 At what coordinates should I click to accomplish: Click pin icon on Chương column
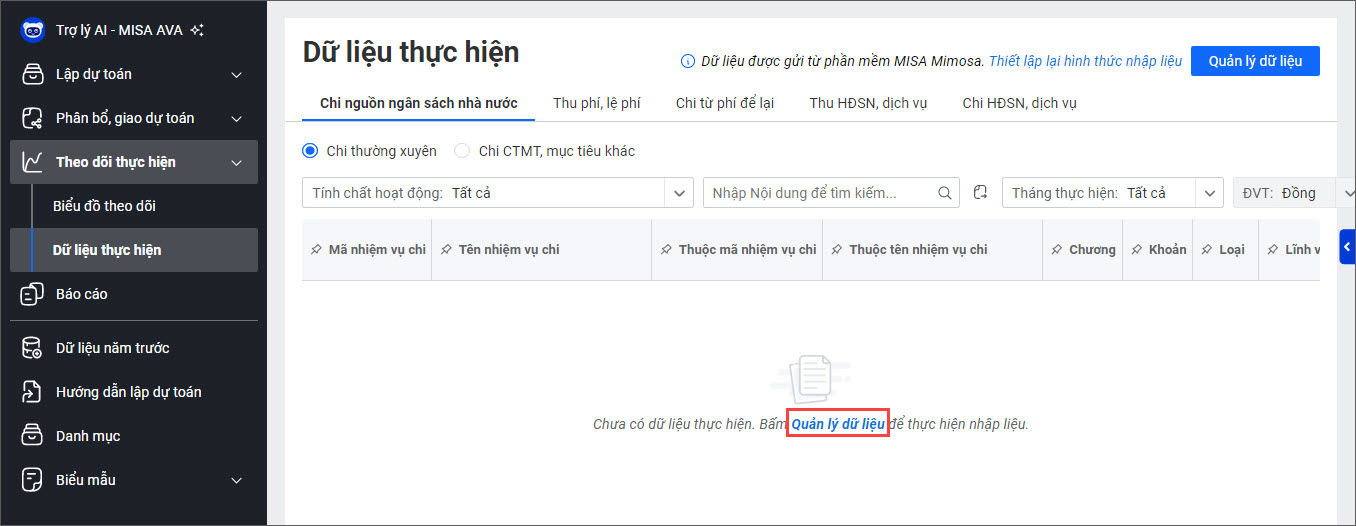coord(1057,250)
